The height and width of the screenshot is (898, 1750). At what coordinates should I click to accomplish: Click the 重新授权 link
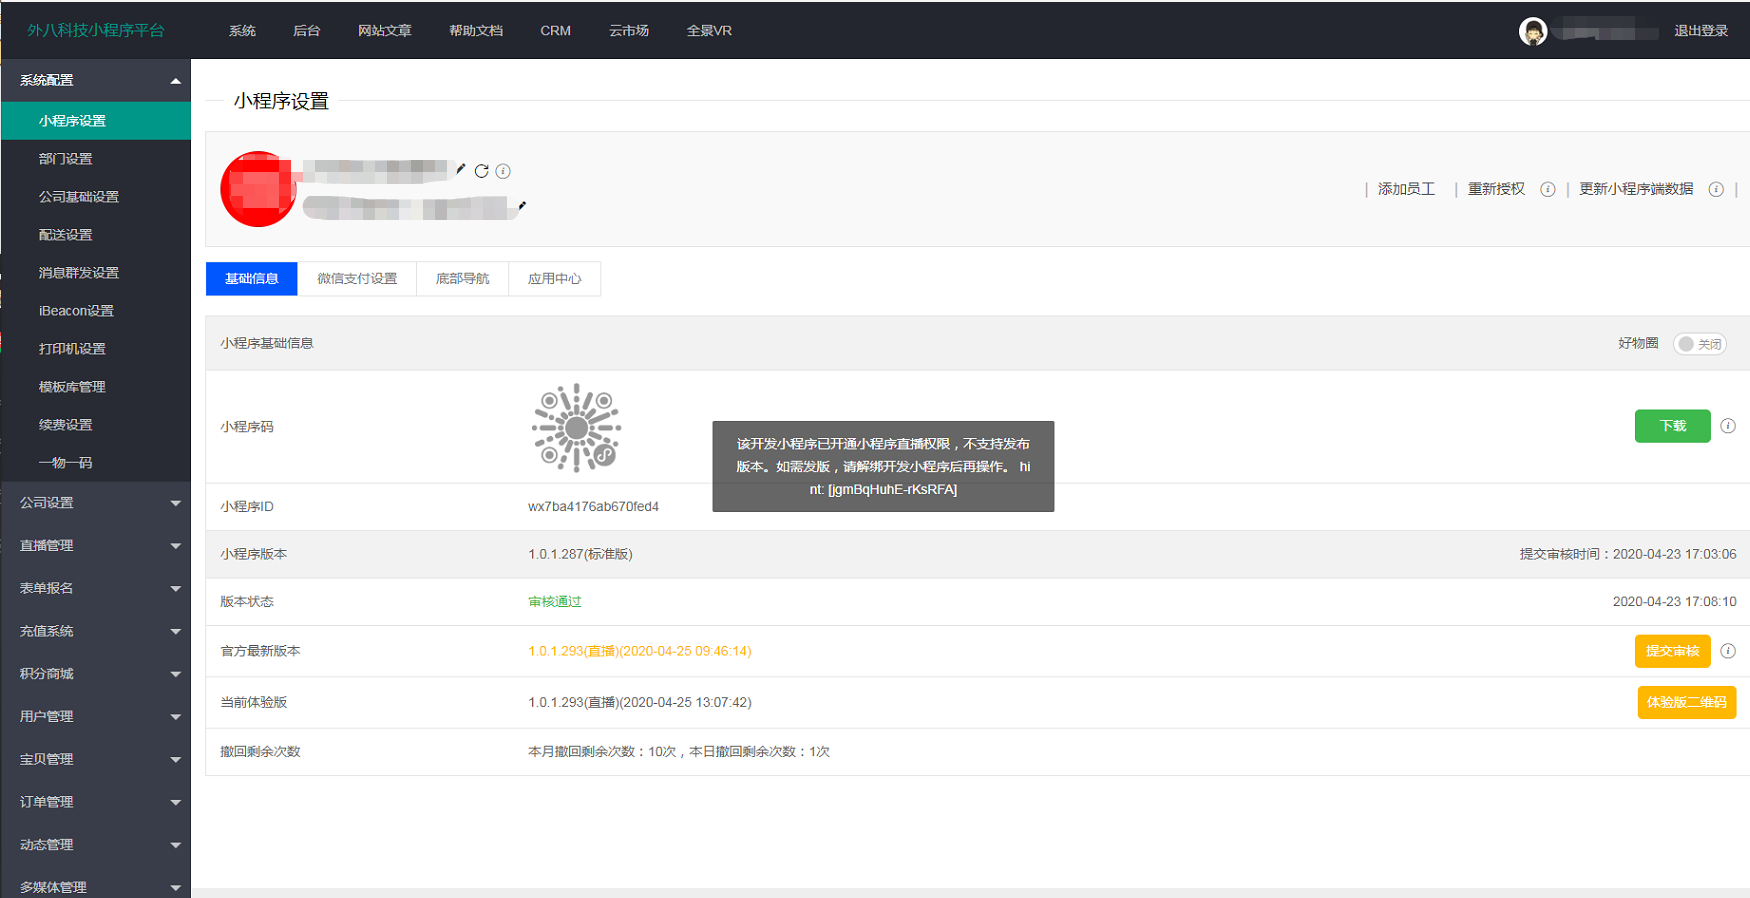pos(1496,189)
